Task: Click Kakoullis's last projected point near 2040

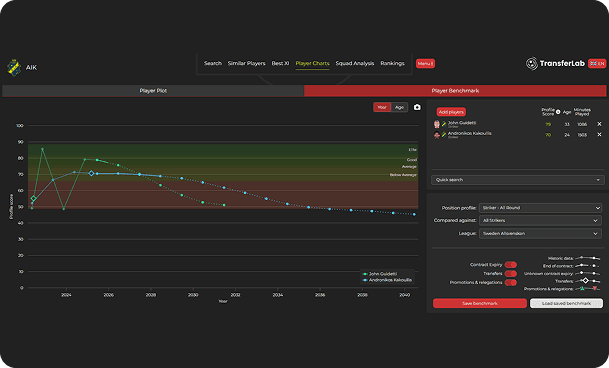Action: pyautogui.click(x=414, y=214)
